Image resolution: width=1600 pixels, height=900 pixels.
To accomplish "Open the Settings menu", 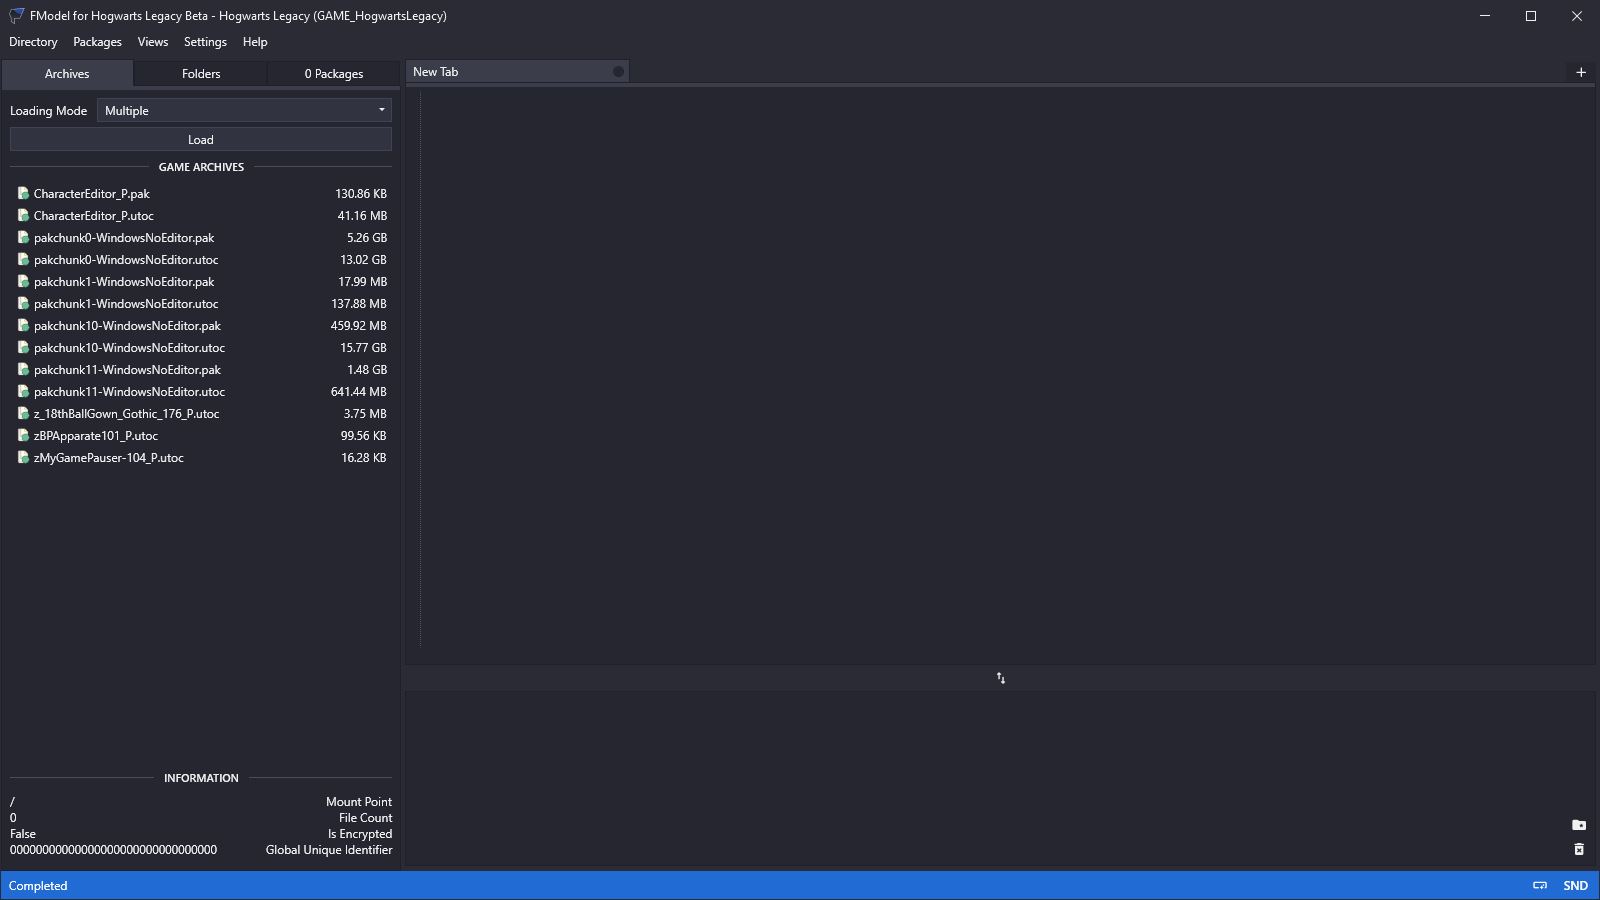I will coord(205,42).
